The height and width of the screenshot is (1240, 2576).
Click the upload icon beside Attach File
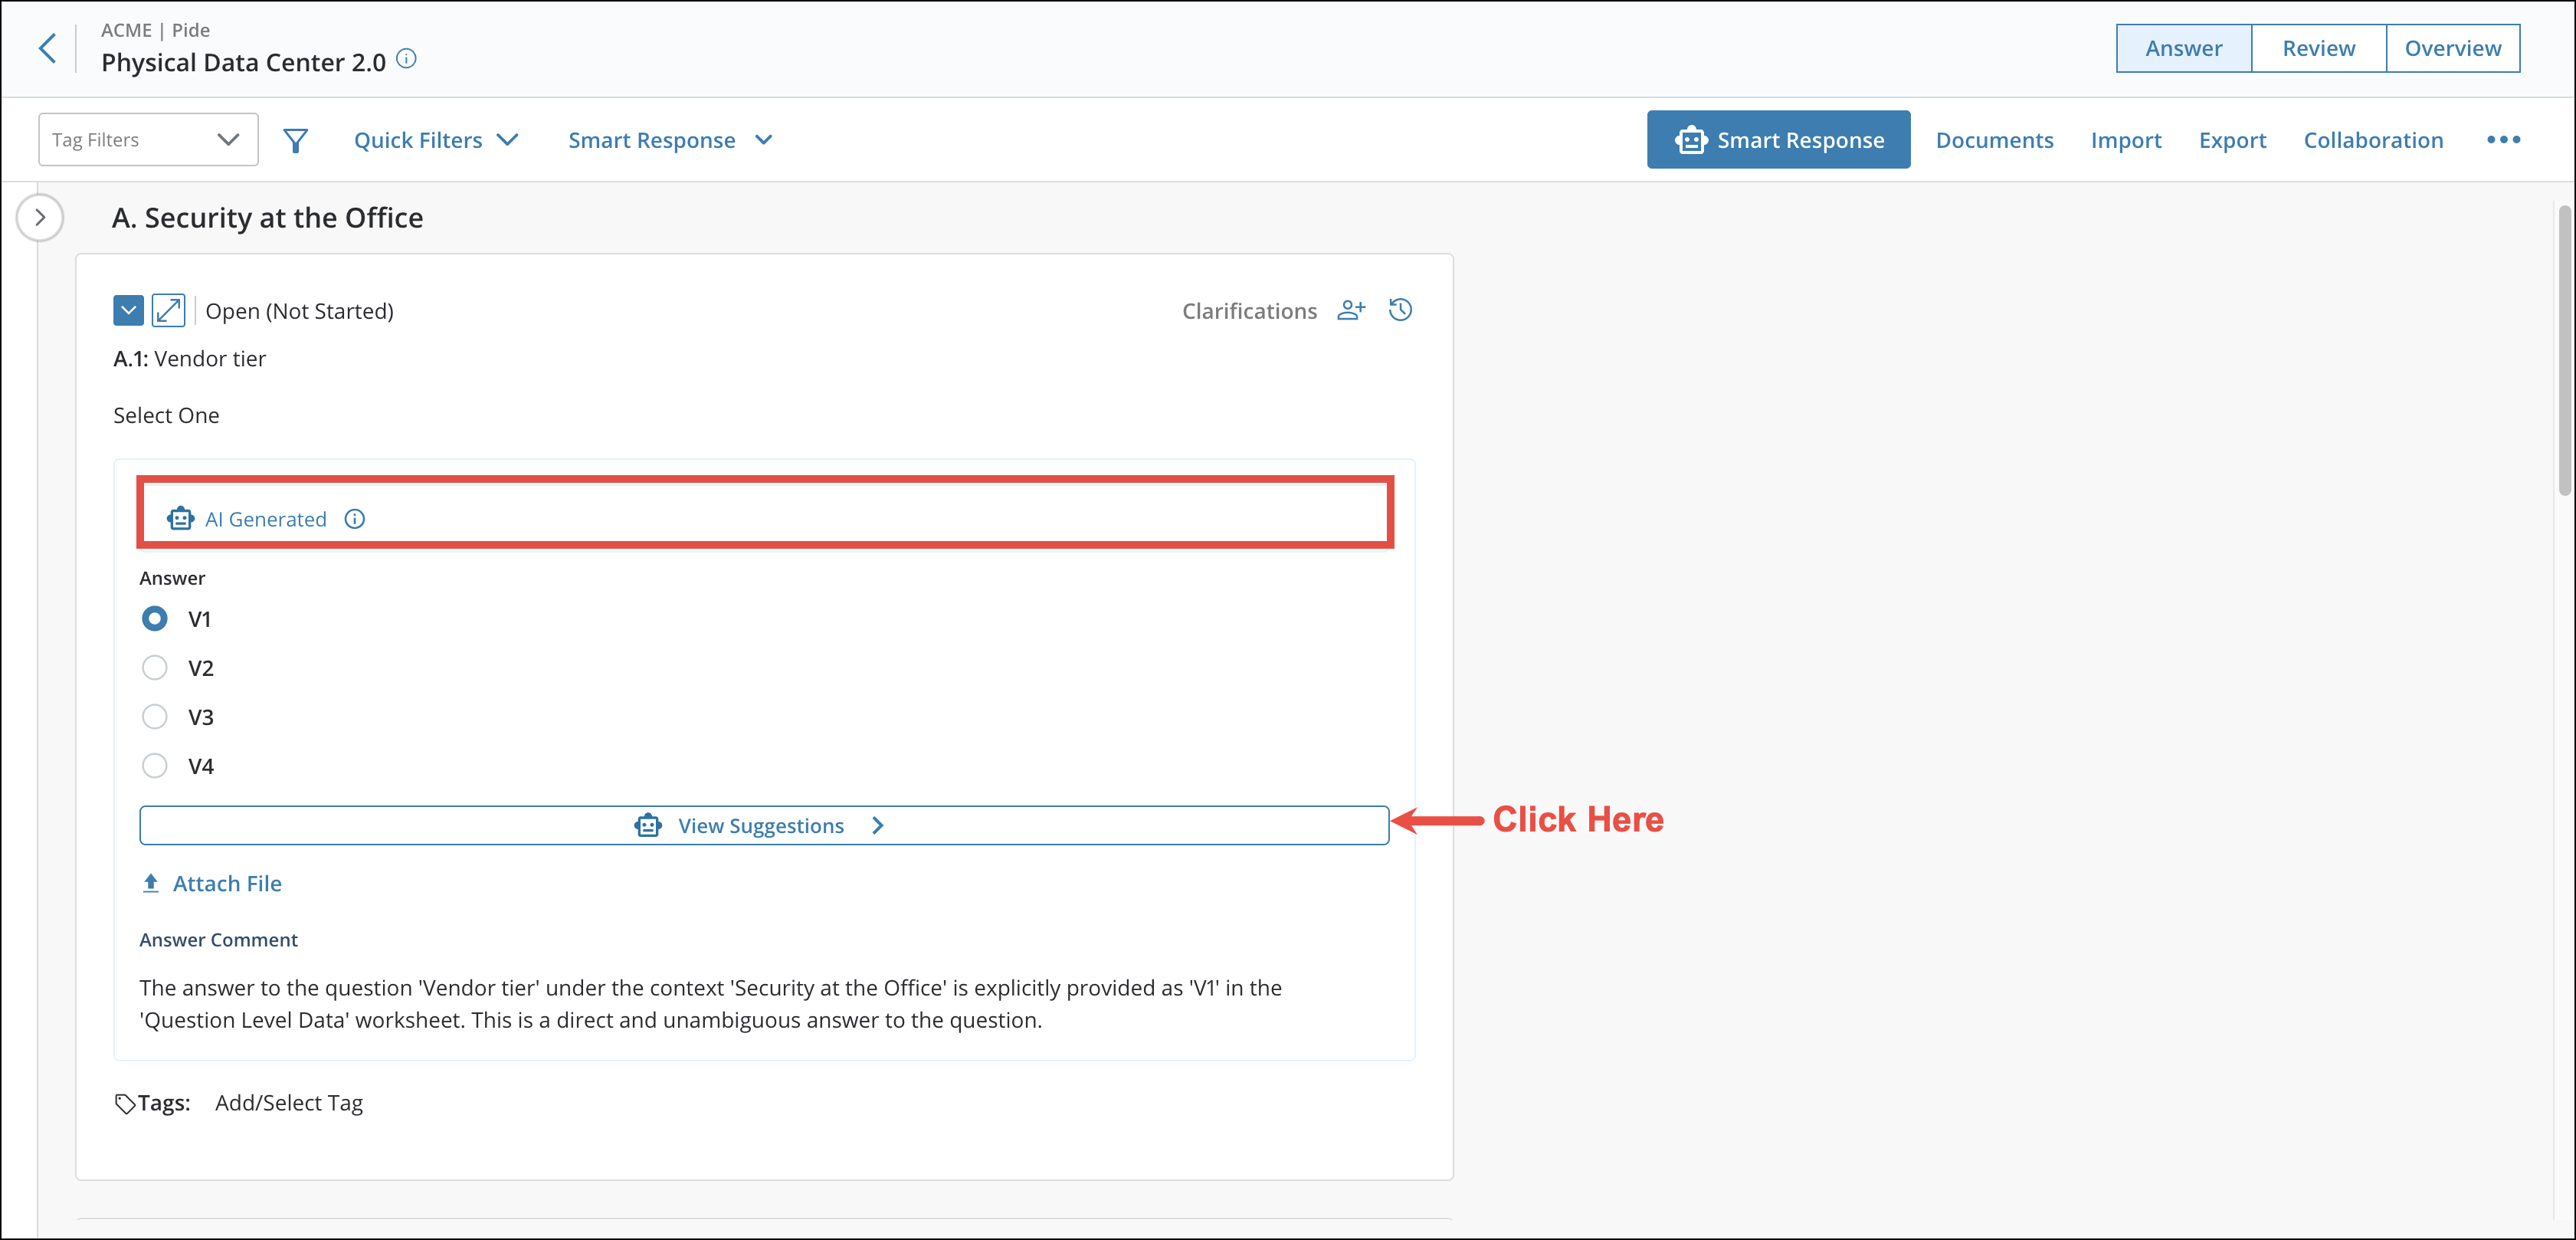click(152, 883)
